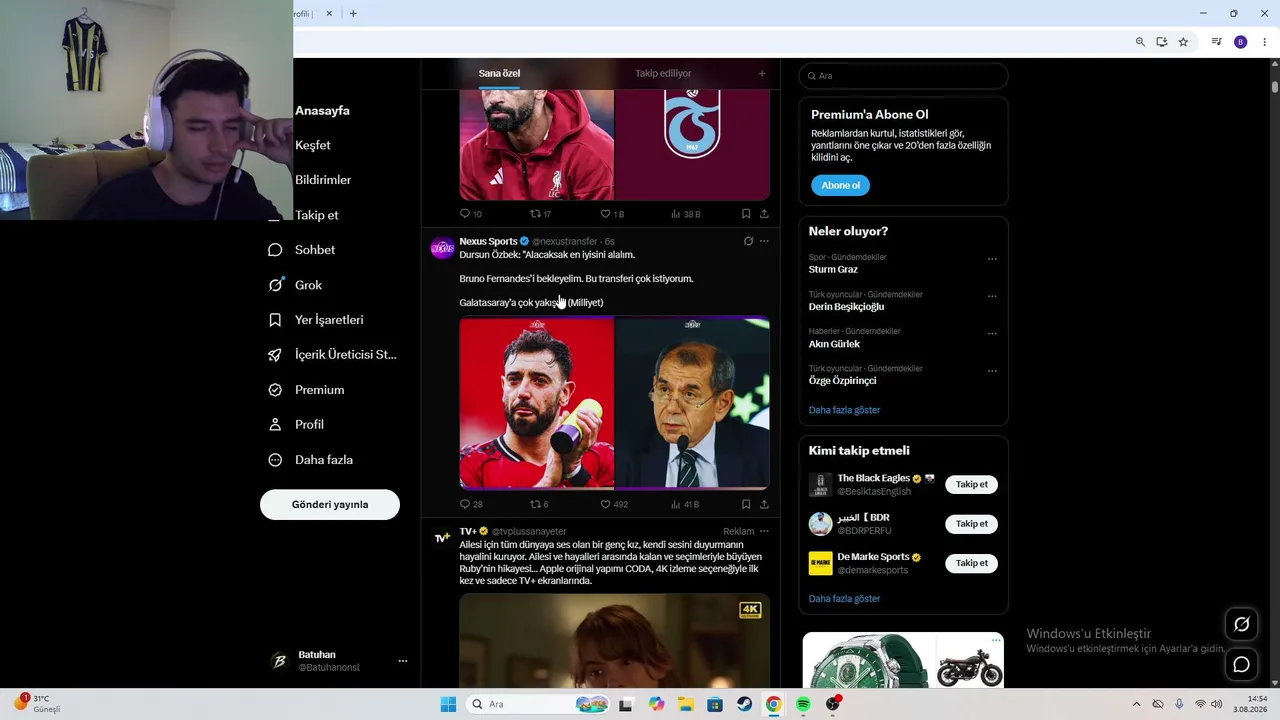Show more trends under Neler oluyor
Screen dimensions: 1280x720
pos(844,410)
